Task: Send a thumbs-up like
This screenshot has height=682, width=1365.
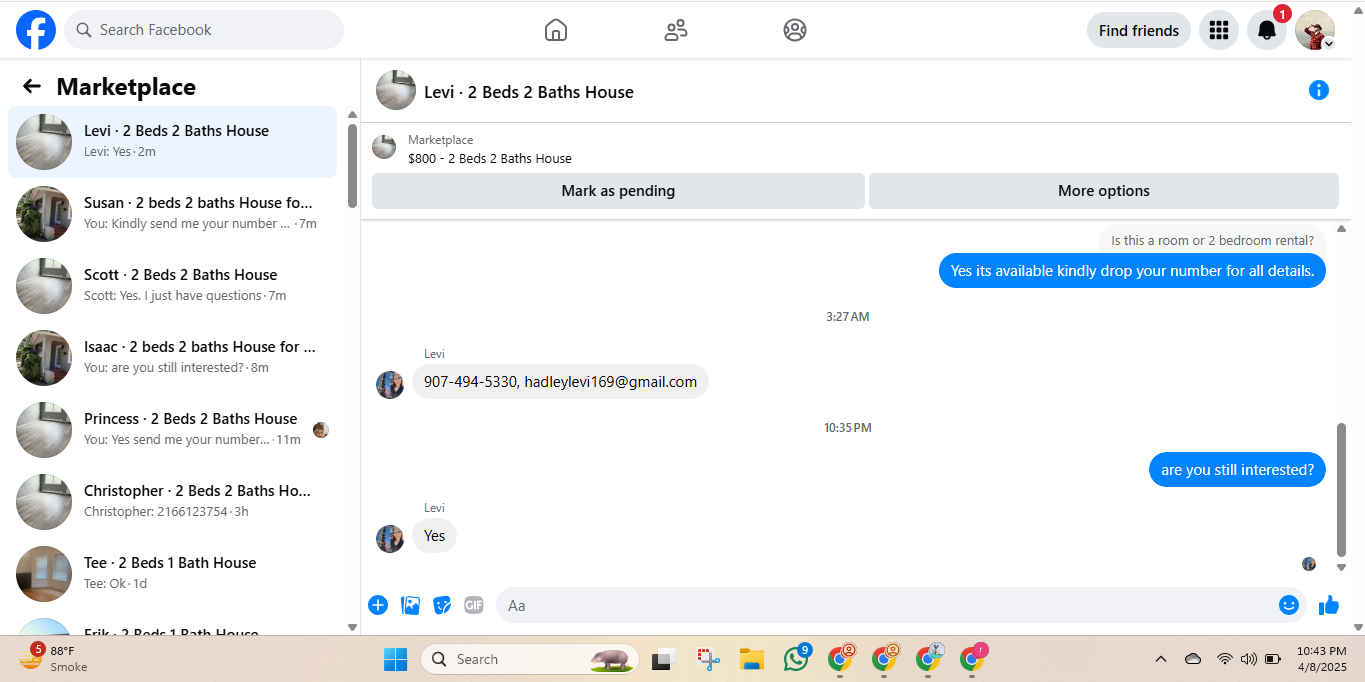Action: point(1329,605)
